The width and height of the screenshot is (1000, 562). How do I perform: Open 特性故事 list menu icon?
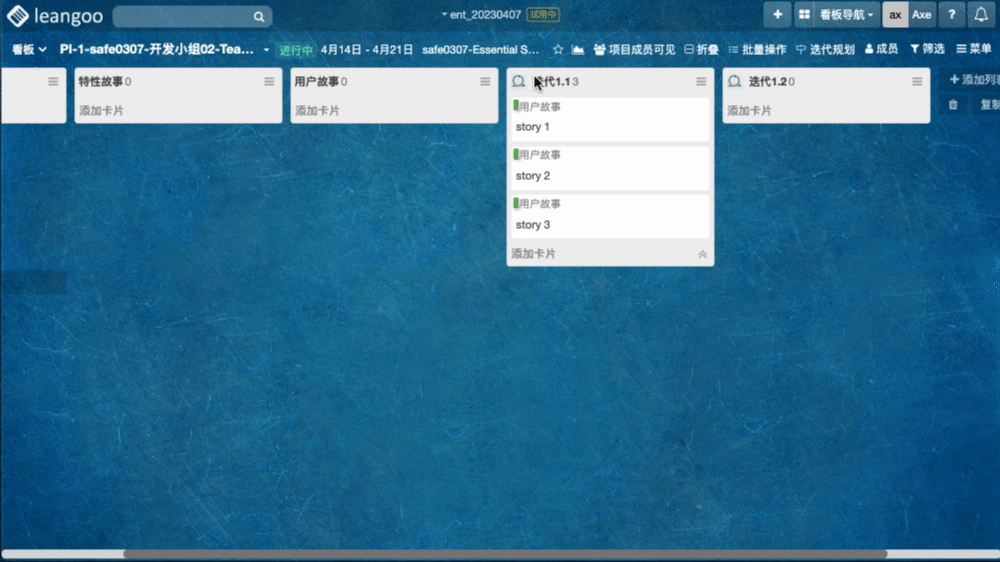pos(269,82)
